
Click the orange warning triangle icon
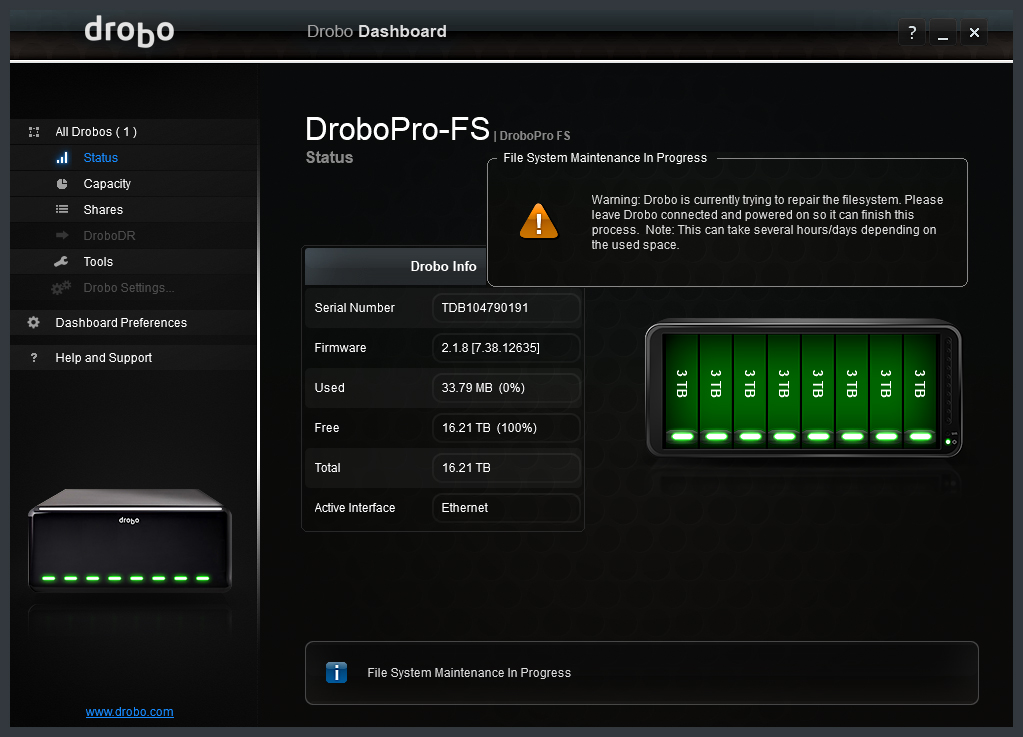[x=538, y=221]
